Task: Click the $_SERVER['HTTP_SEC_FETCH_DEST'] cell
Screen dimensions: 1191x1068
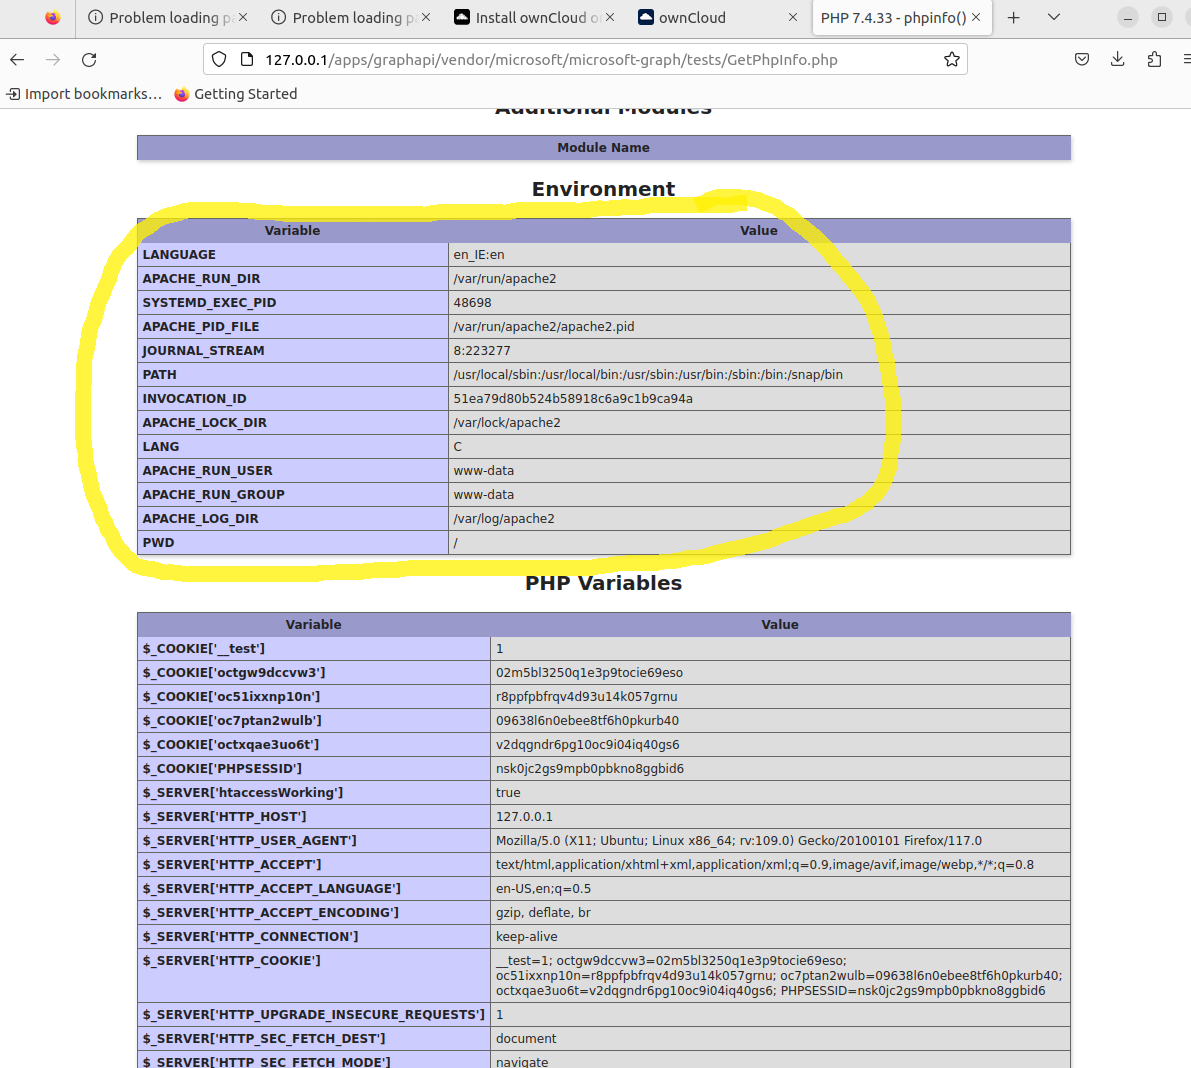Action: (314, 1038)
